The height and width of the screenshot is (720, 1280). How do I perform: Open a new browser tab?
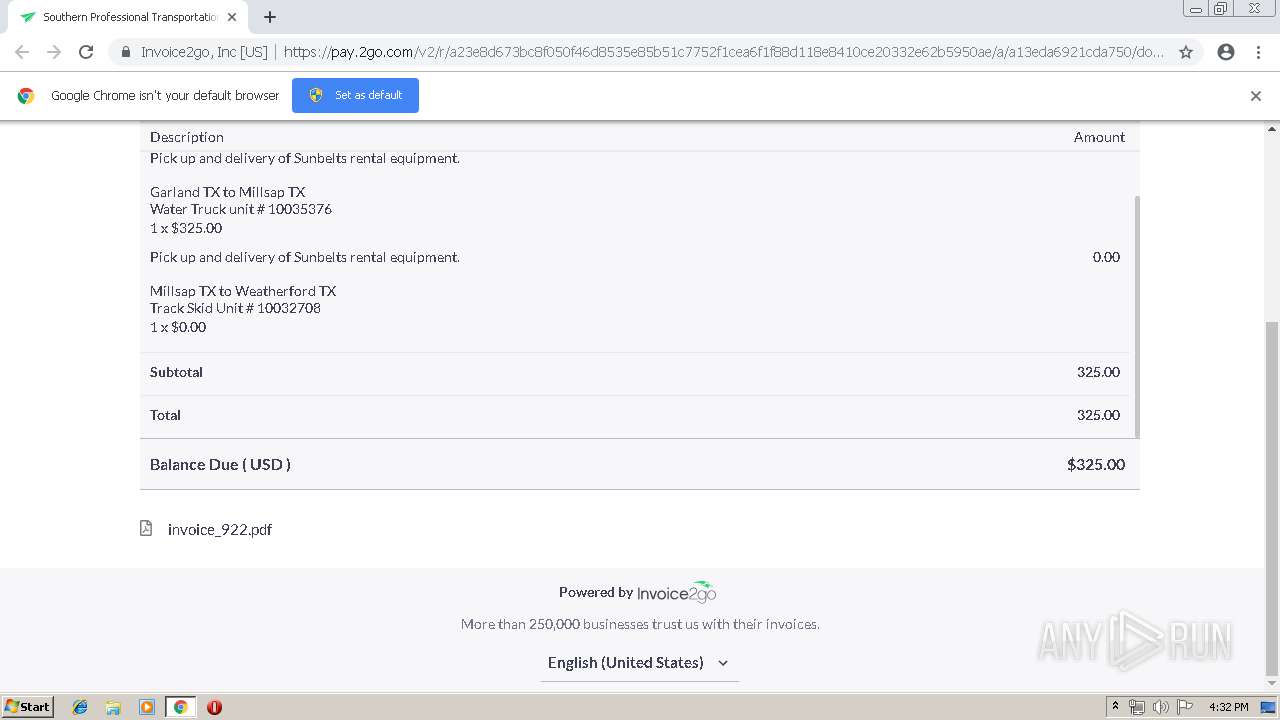tap(270, 17)
